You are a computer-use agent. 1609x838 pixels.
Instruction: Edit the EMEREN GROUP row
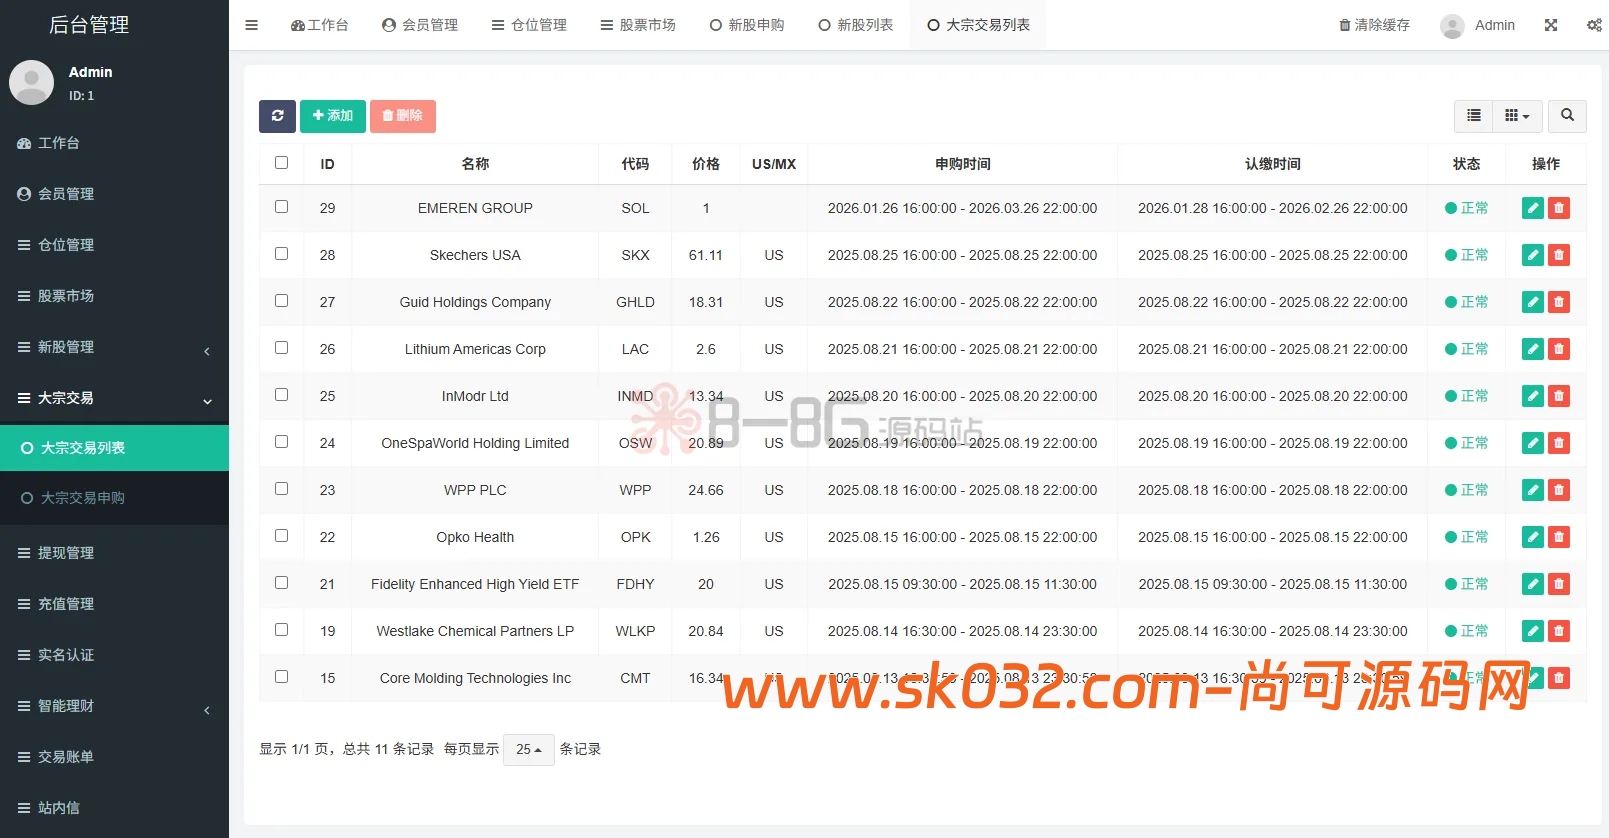pyautogui.click(x=1533, y=208)
